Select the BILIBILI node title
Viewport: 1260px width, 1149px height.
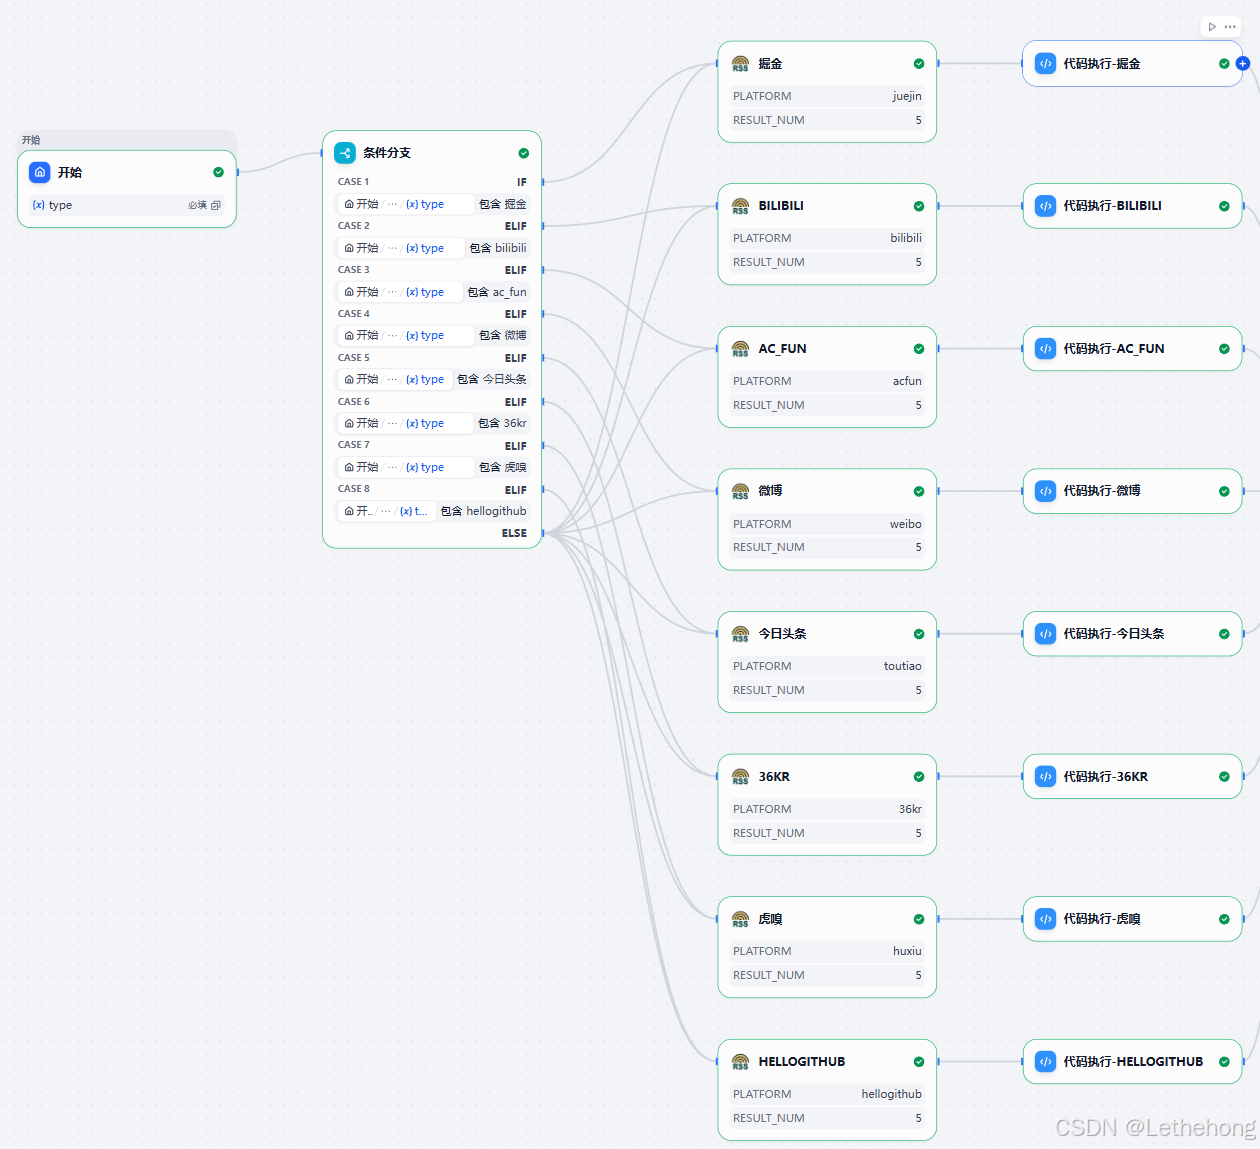point(781,206)
